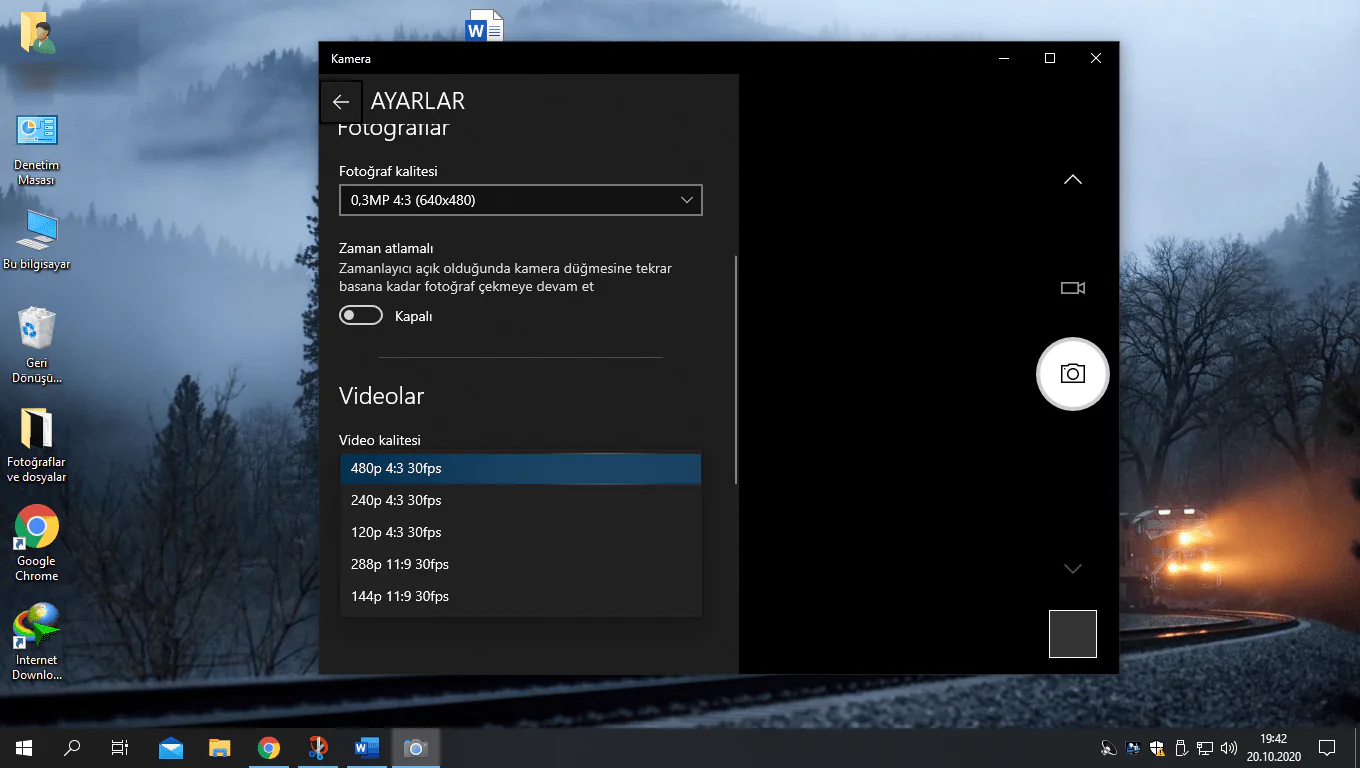The width and height of the screenshot is (1360, 768).
Task: Select 240p 4:3 30fps video quality
Action: coord(520,500)
